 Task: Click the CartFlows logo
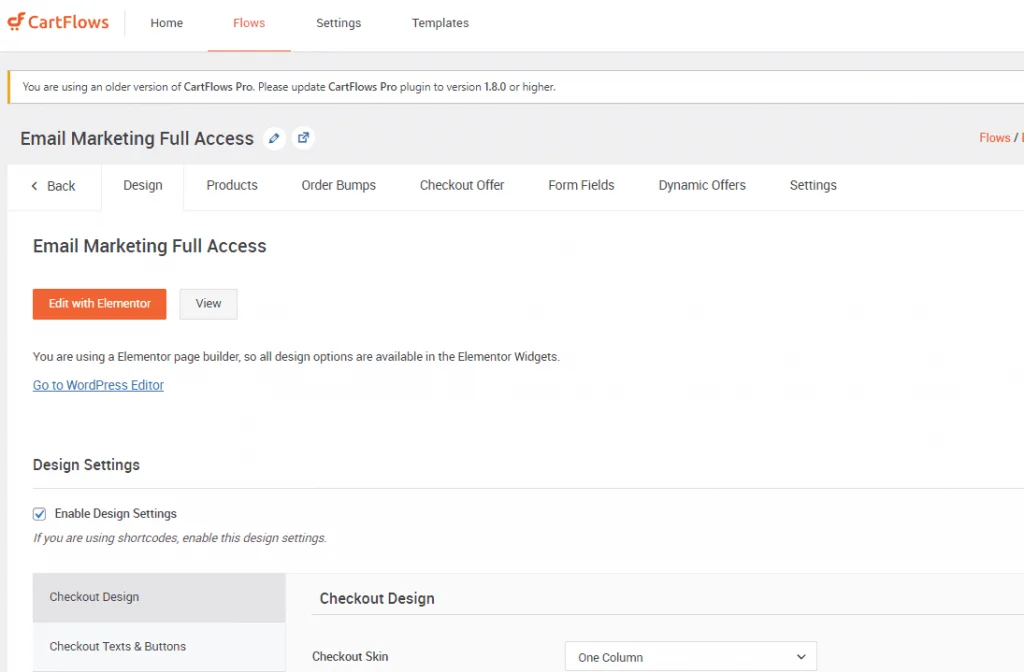point(58,23)
